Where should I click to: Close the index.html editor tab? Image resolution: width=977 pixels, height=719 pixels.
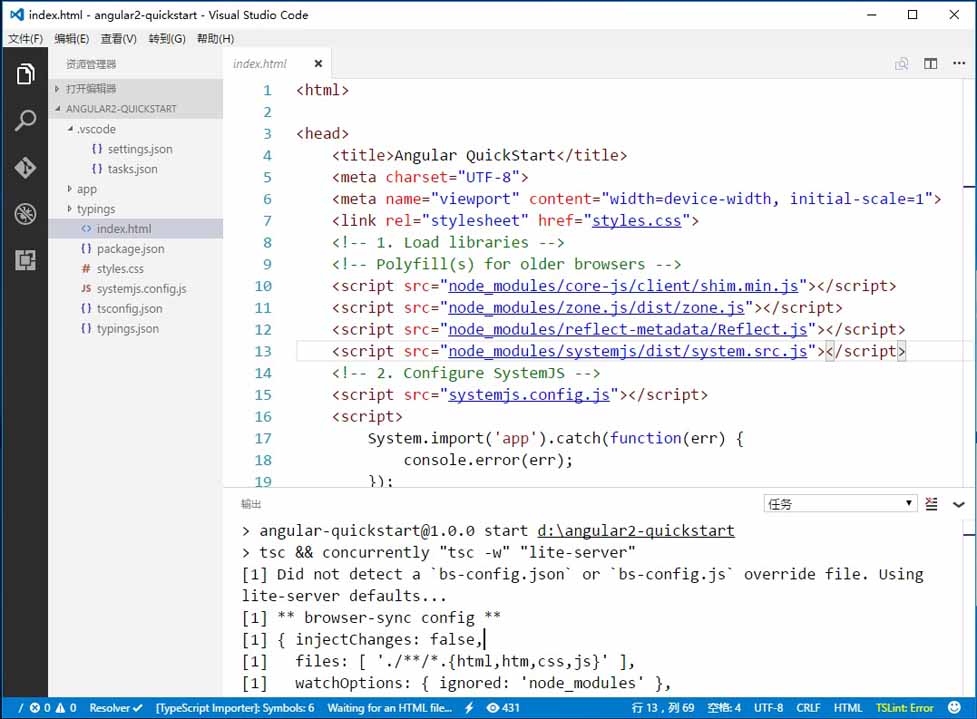[318, 64]
